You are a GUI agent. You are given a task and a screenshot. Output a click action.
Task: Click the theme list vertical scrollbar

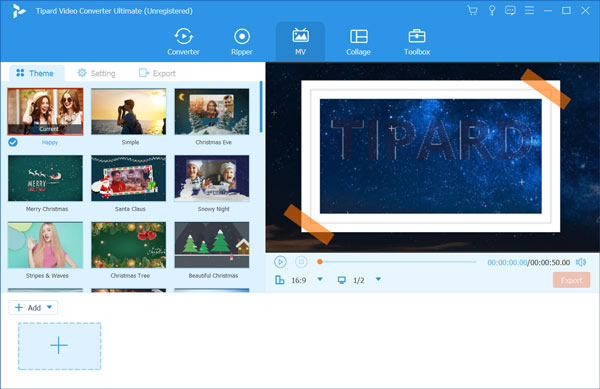(261, 106)
